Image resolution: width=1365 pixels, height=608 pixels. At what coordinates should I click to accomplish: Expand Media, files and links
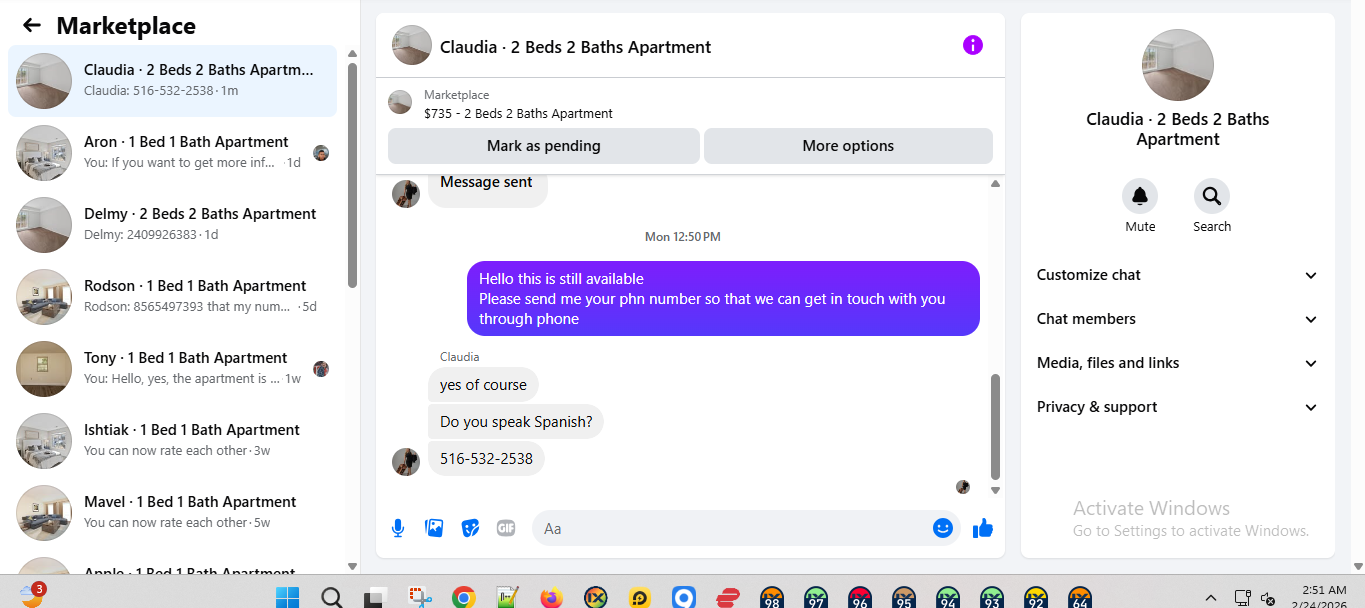(x=1177, y=363)
